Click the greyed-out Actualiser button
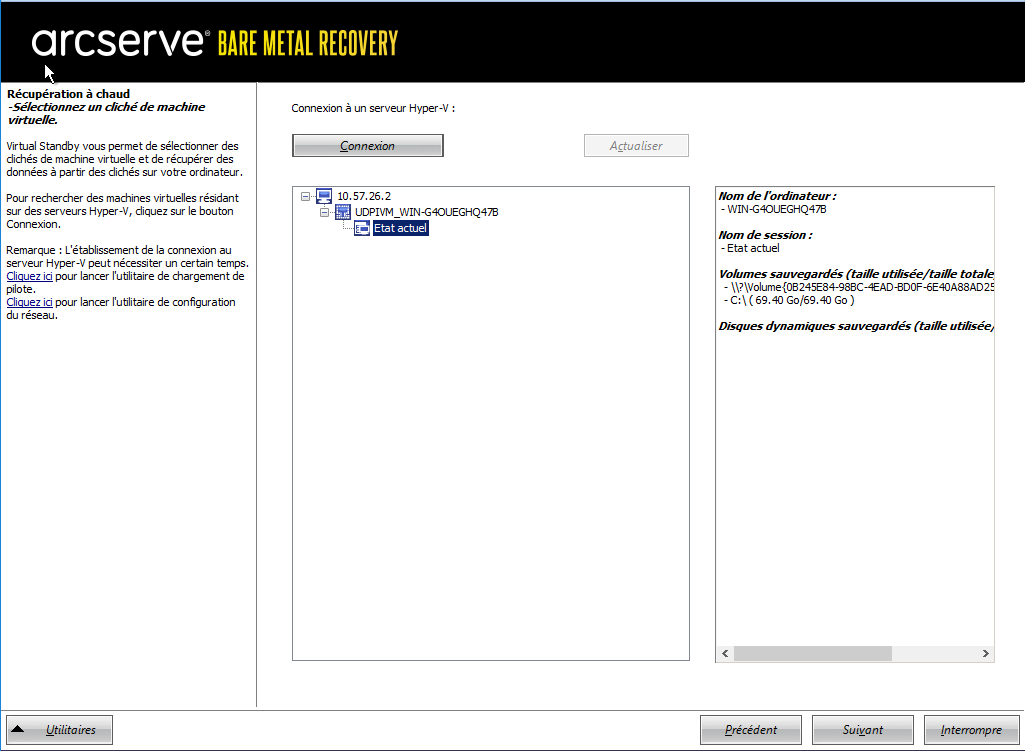Screen dimensions: 1025x751 (636, 146)
